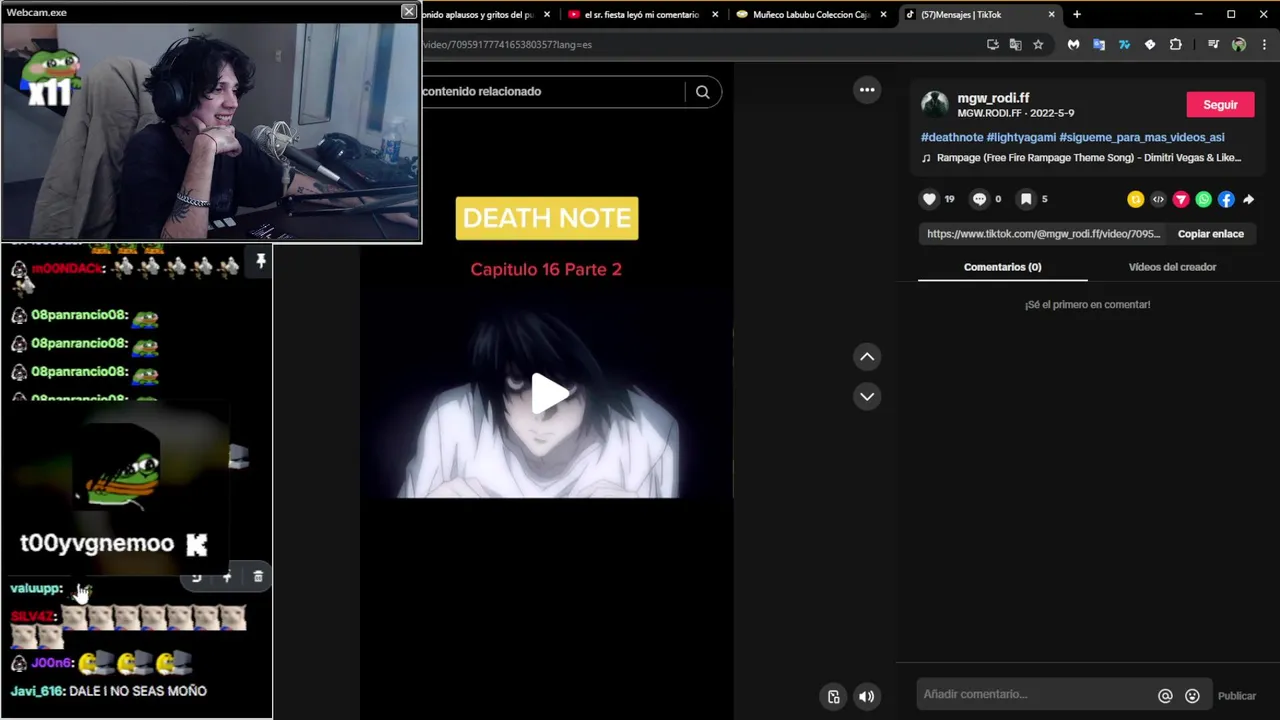Open the mgw_rodi.ff profile name
The width and height of the screenshot is (1280, 720).
tap(993, 98)
